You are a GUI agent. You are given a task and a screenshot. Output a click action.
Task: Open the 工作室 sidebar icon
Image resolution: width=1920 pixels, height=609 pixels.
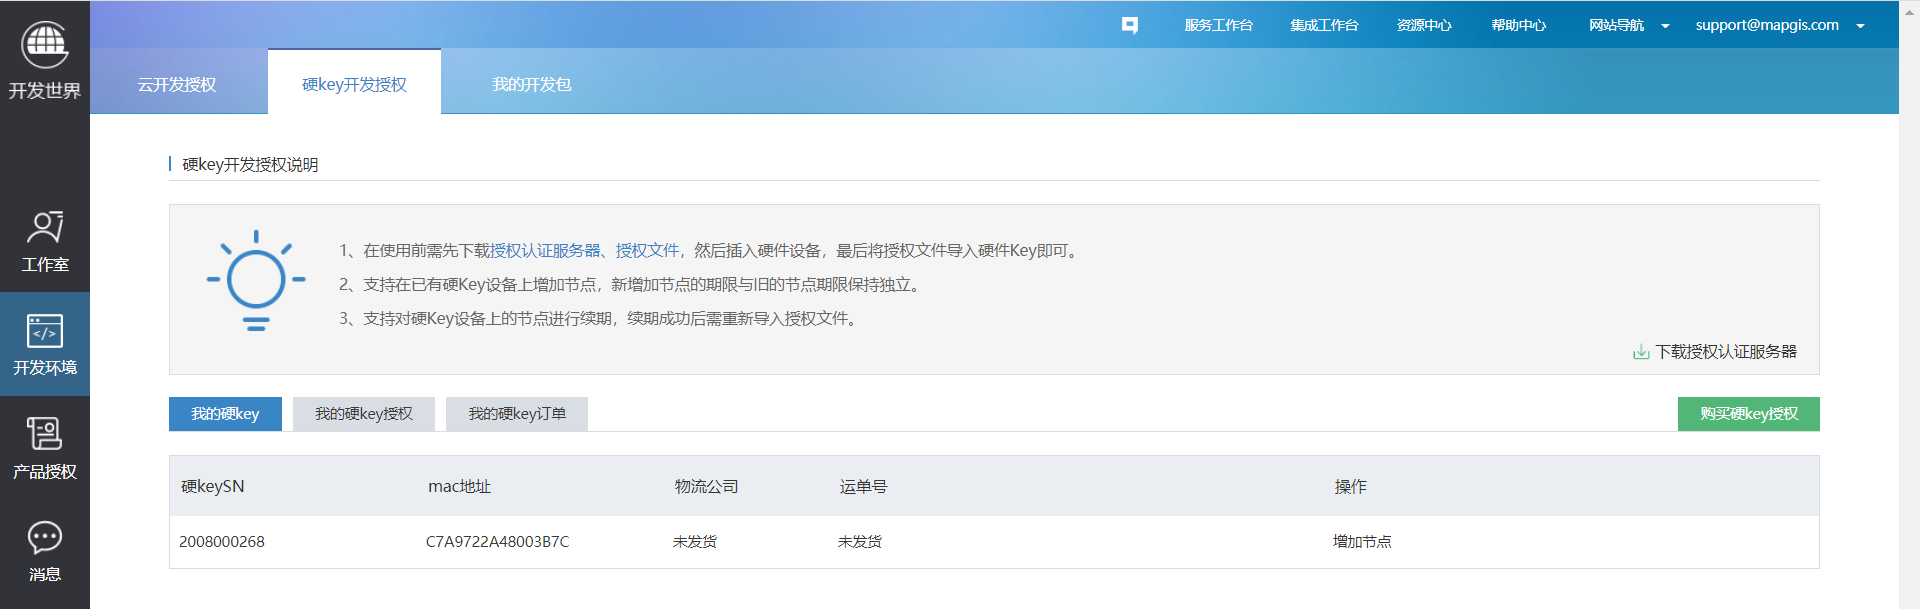click(45, 228)
